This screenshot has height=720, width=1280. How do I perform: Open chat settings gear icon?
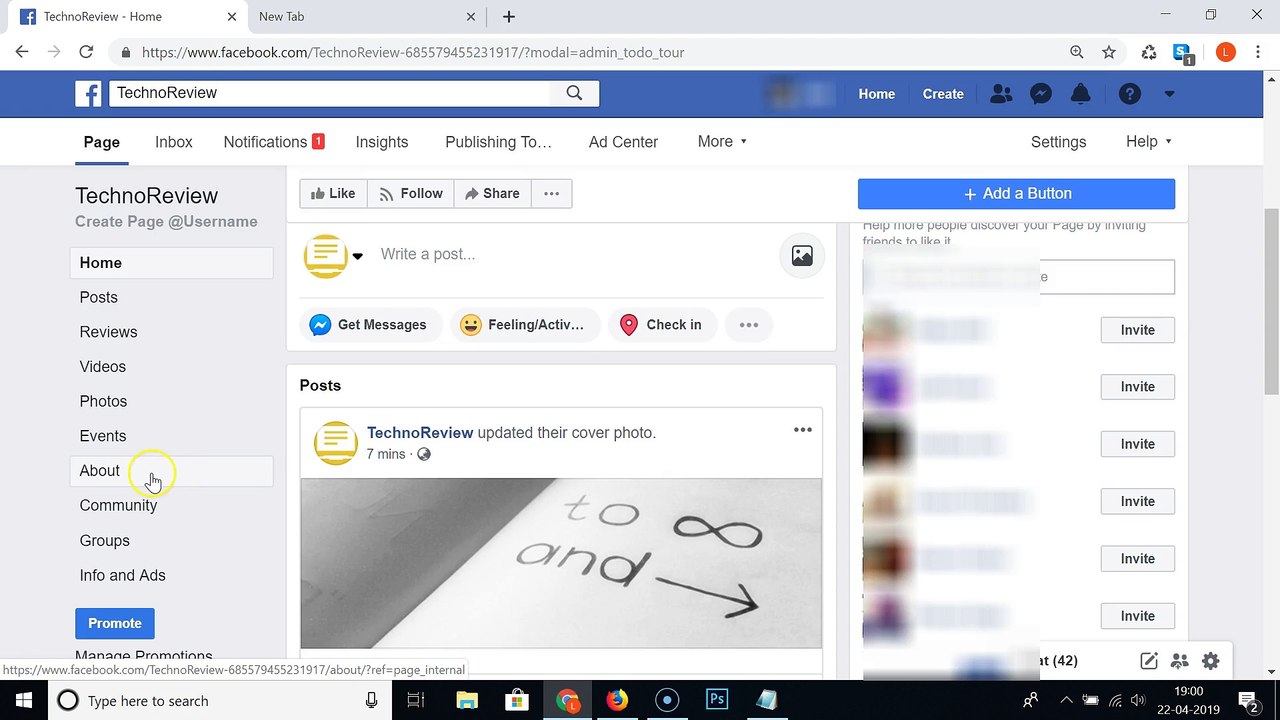pos(1211,661)
